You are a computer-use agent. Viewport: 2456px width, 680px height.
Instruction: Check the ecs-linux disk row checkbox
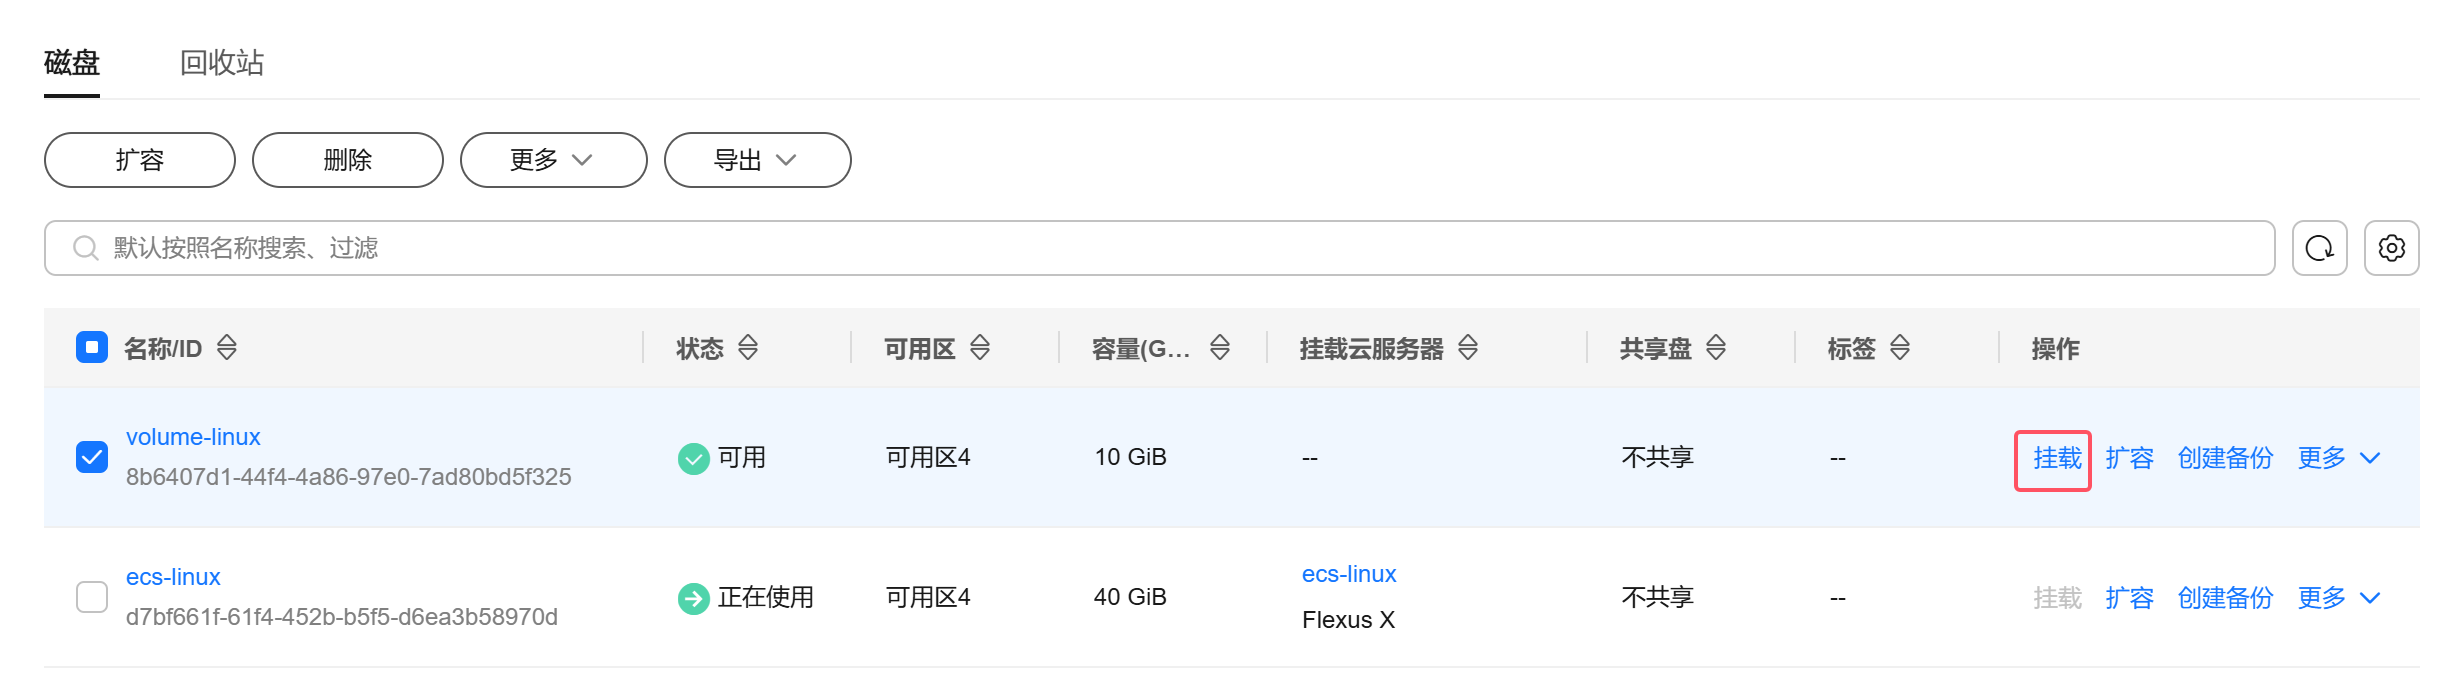pos(92,597)
